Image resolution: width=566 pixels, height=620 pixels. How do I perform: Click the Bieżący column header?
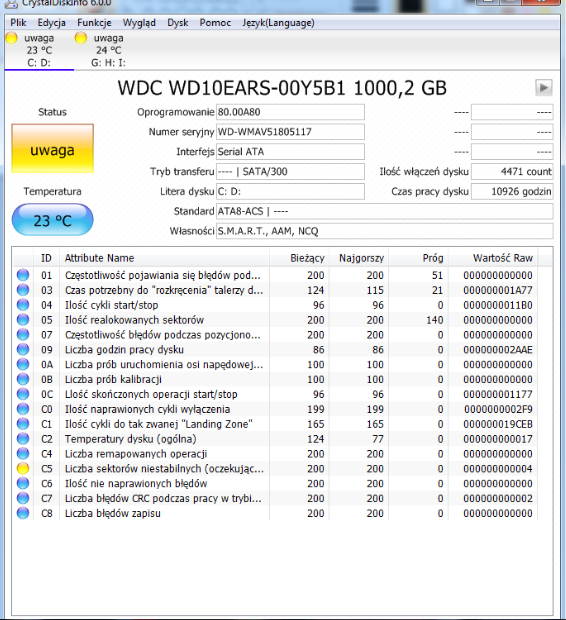299,258
